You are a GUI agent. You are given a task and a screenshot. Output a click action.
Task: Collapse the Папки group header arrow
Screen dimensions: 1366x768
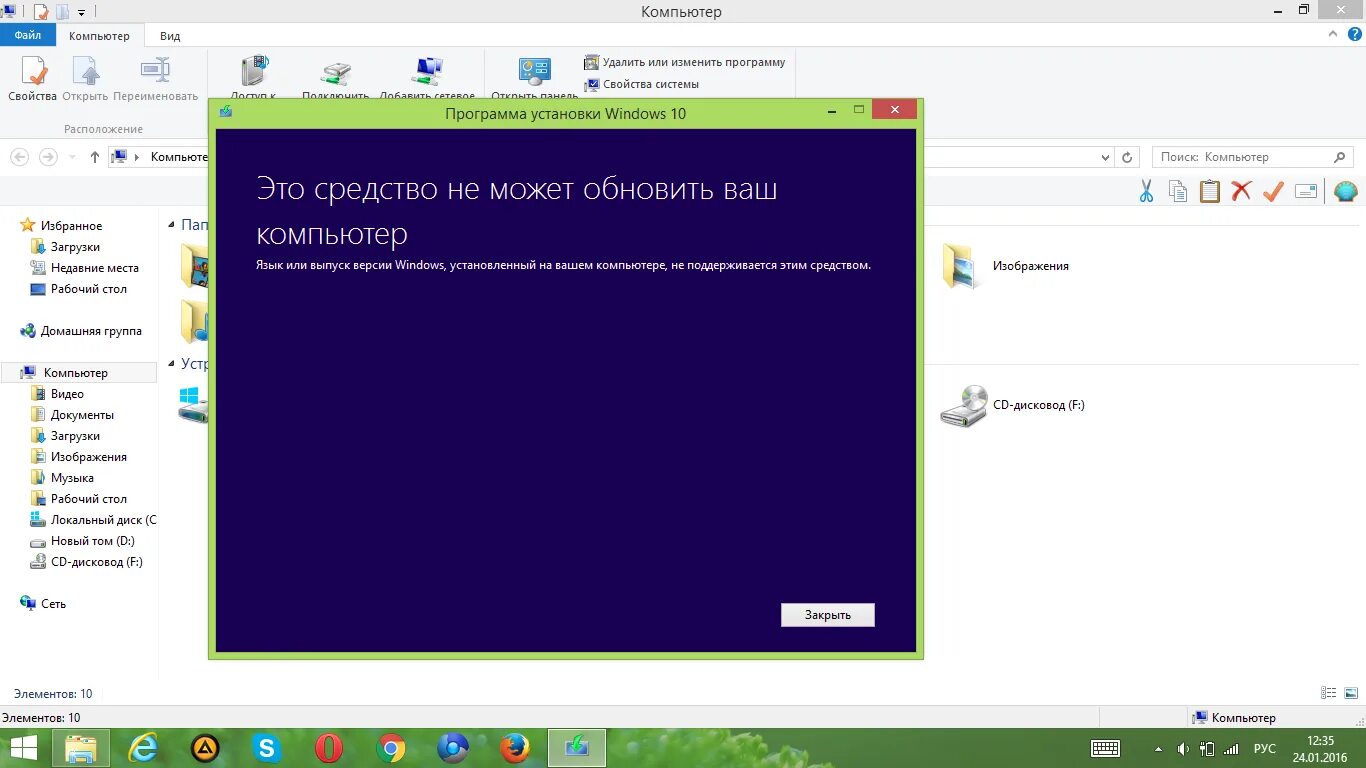(172, 225)
